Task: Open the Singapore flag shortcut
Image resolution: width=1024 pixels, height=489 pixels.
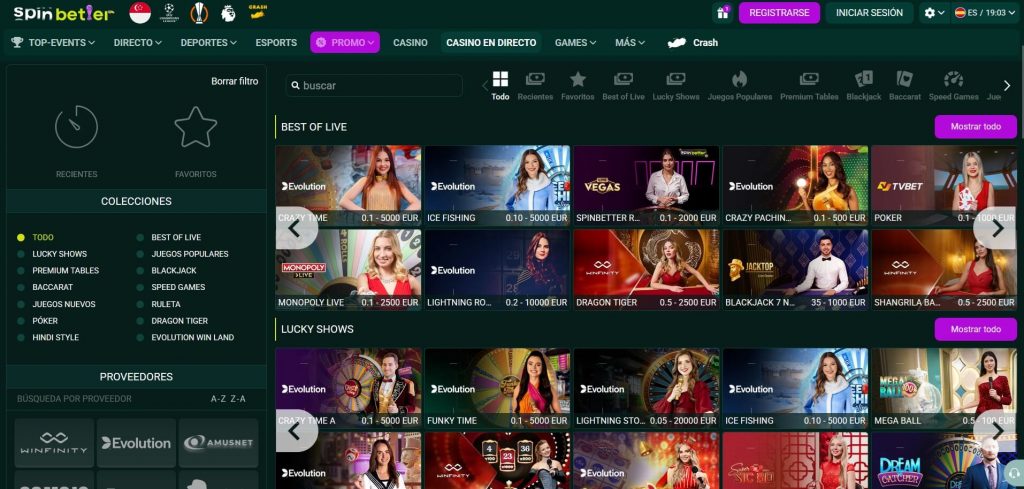Action: (x=140, y=12)
